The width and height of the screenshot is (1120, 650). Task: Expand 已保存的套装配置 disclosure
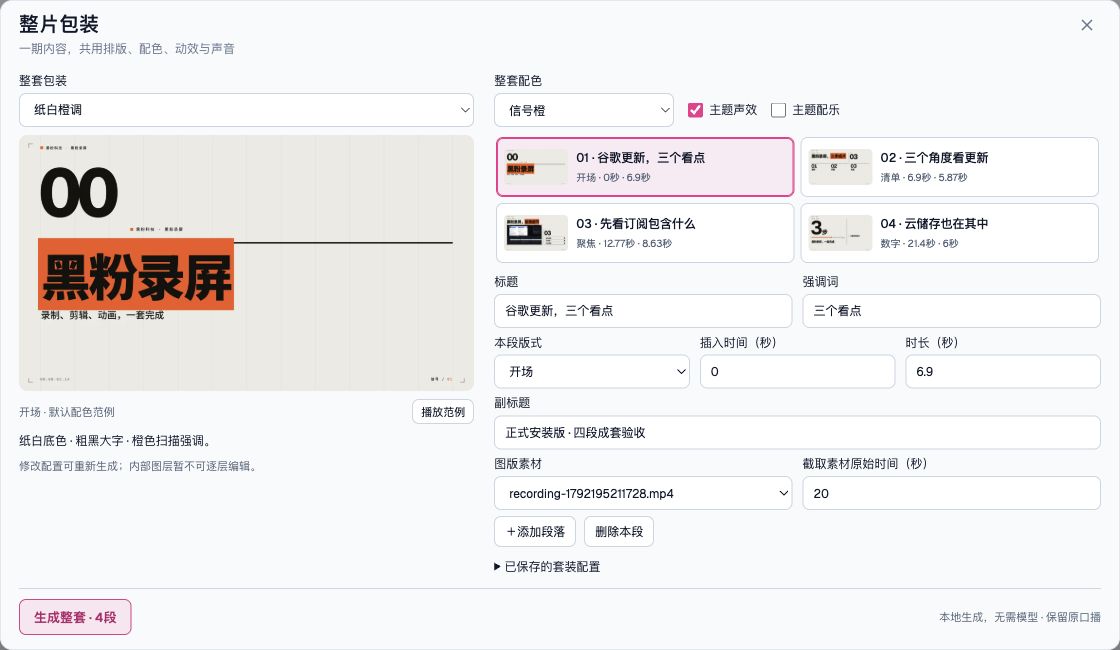point(547,566)
